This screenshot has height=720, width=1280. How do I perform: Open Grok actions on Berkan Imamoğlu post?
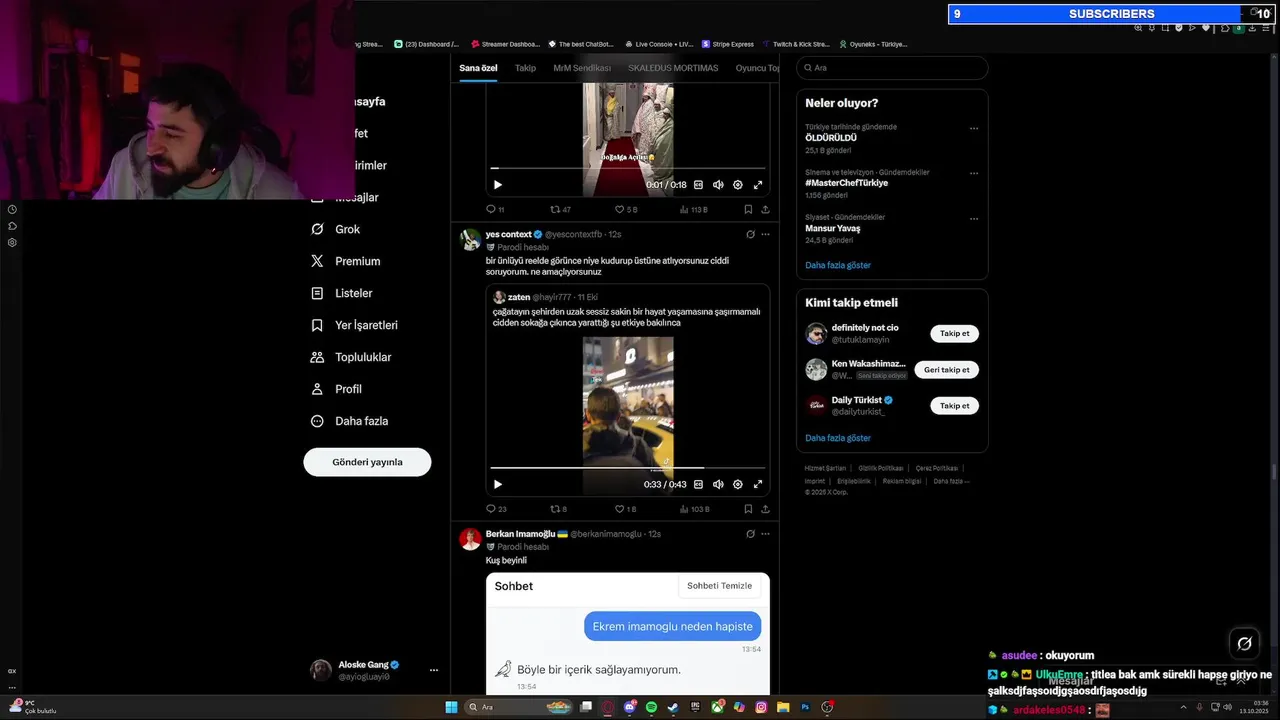click(750, 534)
